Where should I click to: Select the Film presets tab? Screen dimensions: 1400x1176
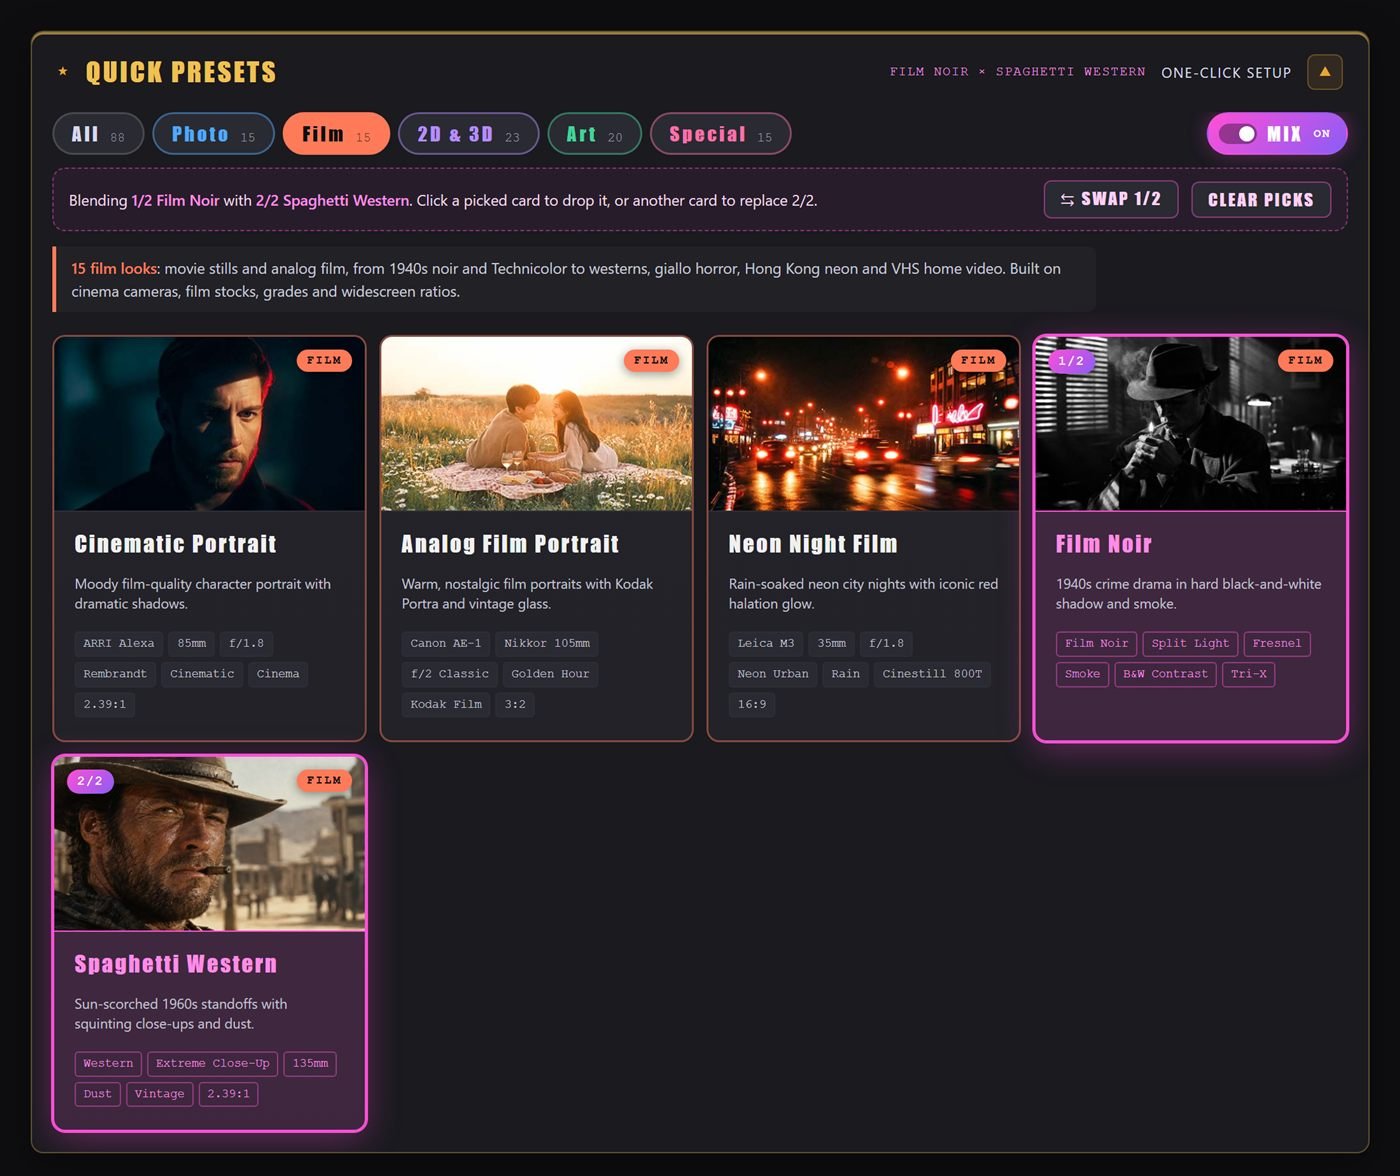(336, 134)
